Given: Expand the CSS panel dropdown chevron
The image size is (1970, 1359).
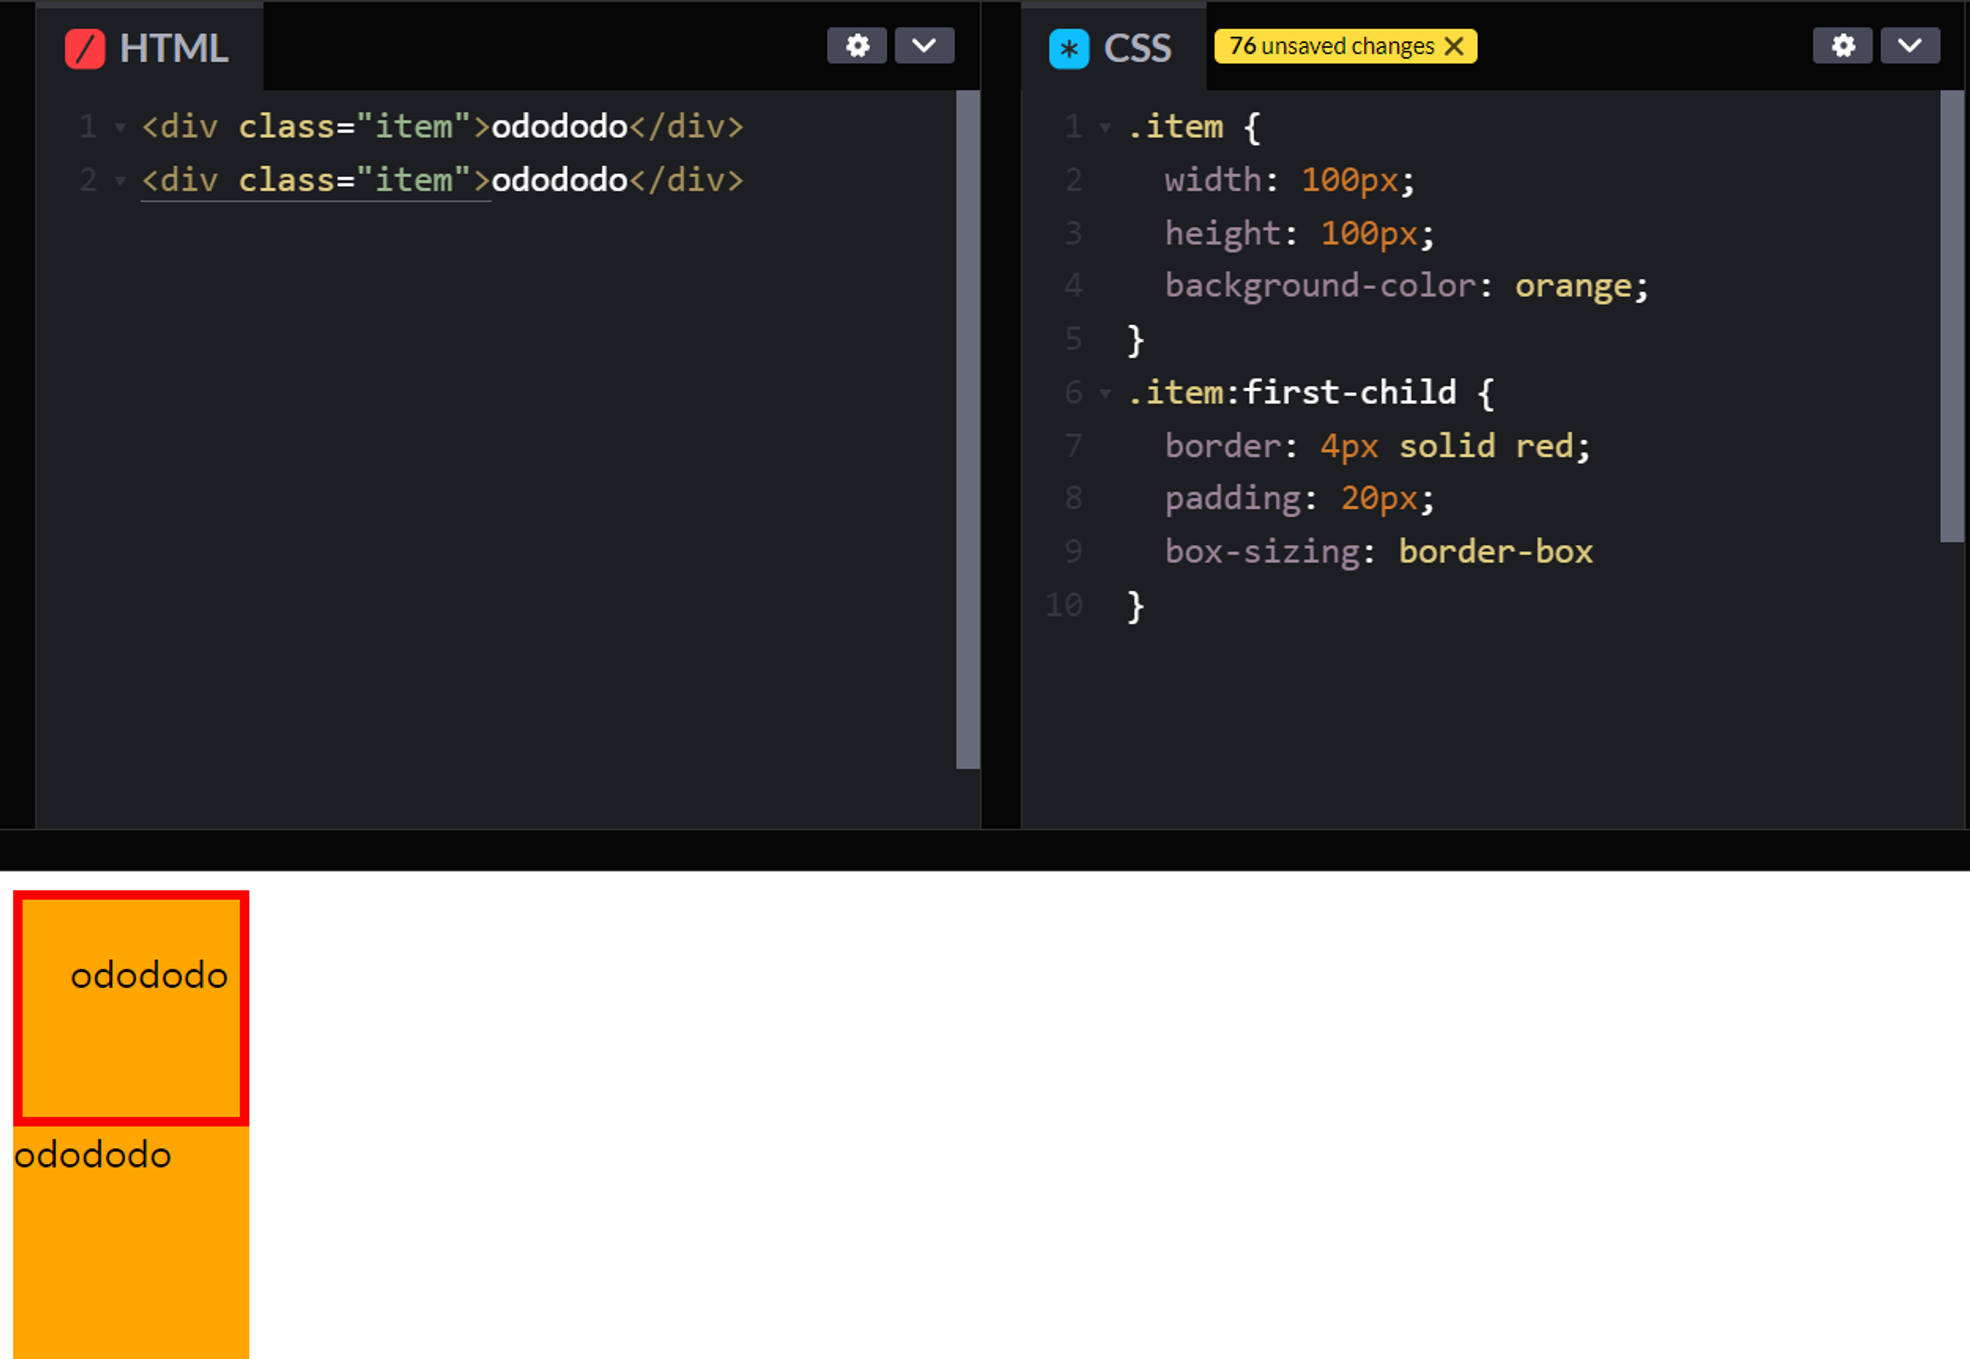Looking at the screenshot, I should 1909,46.
